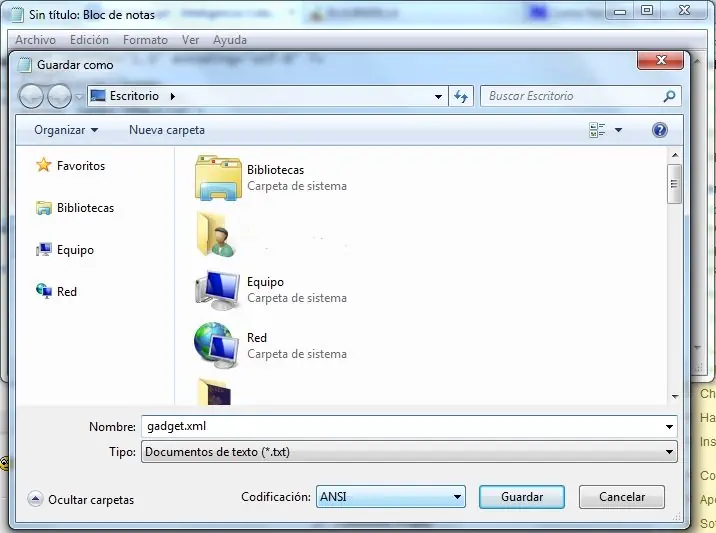Click the refresh arrows icon beside address bar
The image size is (716, 533).
(461, 96)
